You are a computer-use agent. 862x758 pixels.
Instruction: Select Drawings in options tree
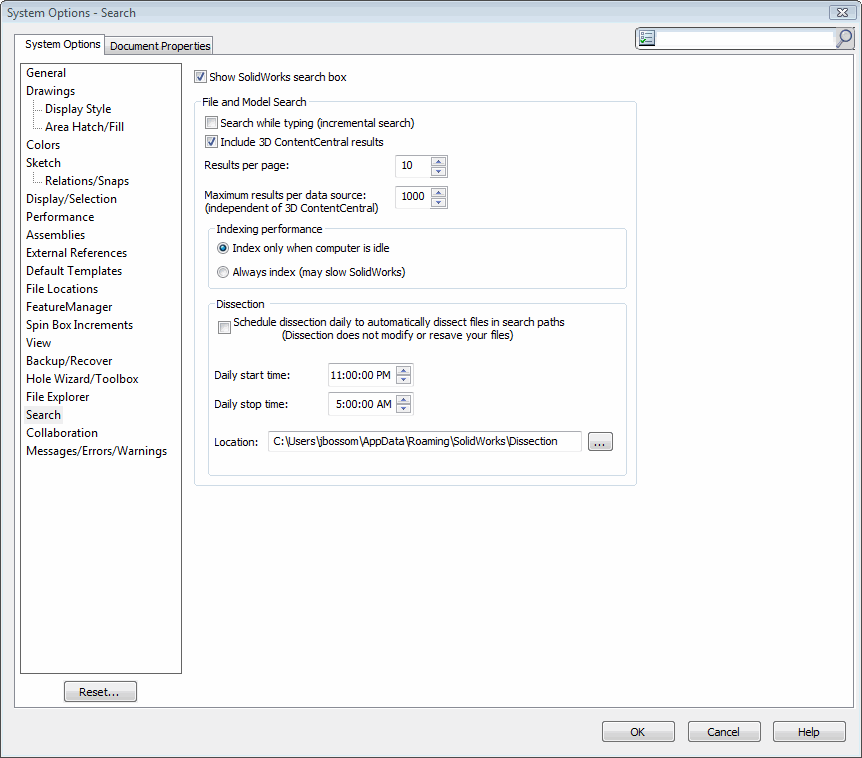[x=51, y=91]
